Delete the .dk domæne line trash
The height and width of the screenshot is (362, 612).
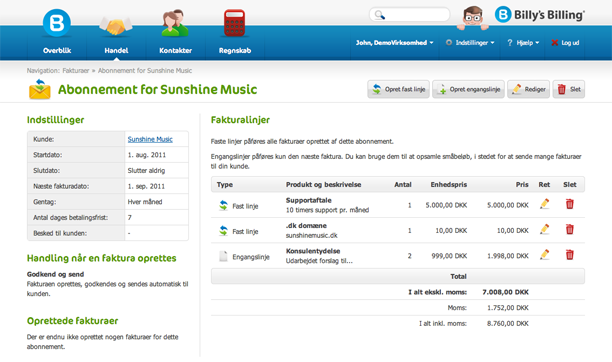(x=569, y=229)
